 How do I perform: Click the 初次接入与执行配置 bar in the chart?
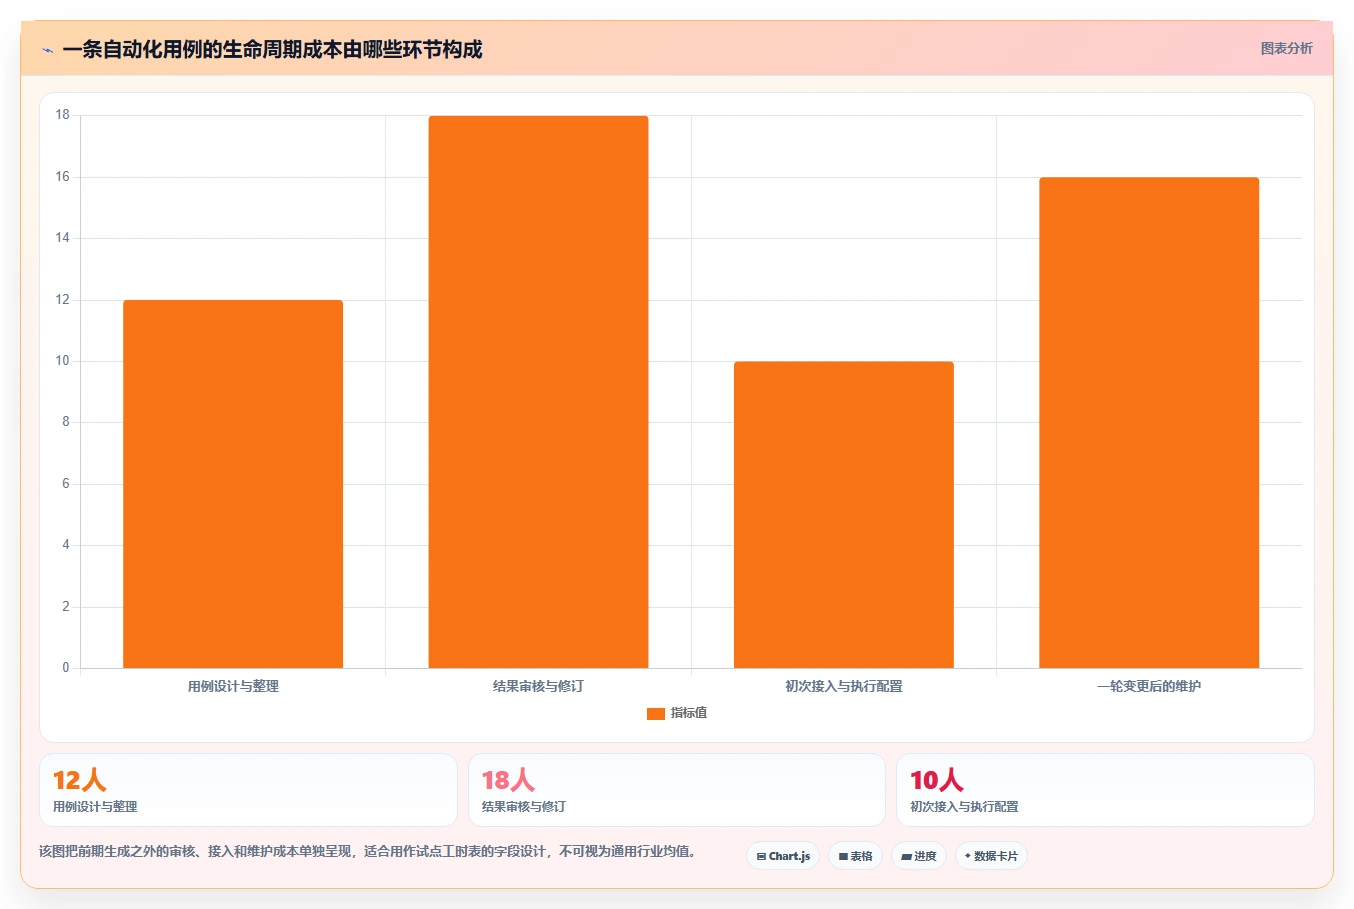pyautogui.click(x=844, y=515)
